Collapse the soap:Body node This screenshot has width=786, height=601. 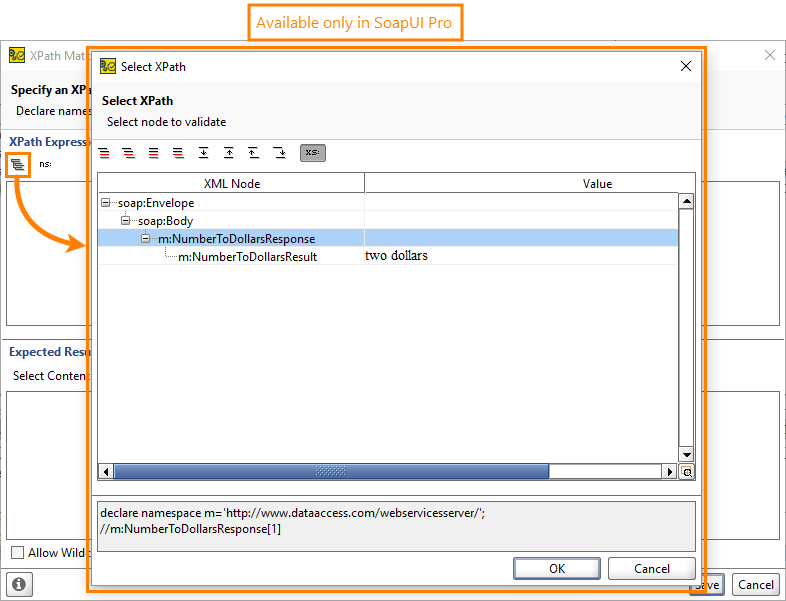[x=125, y=221]
